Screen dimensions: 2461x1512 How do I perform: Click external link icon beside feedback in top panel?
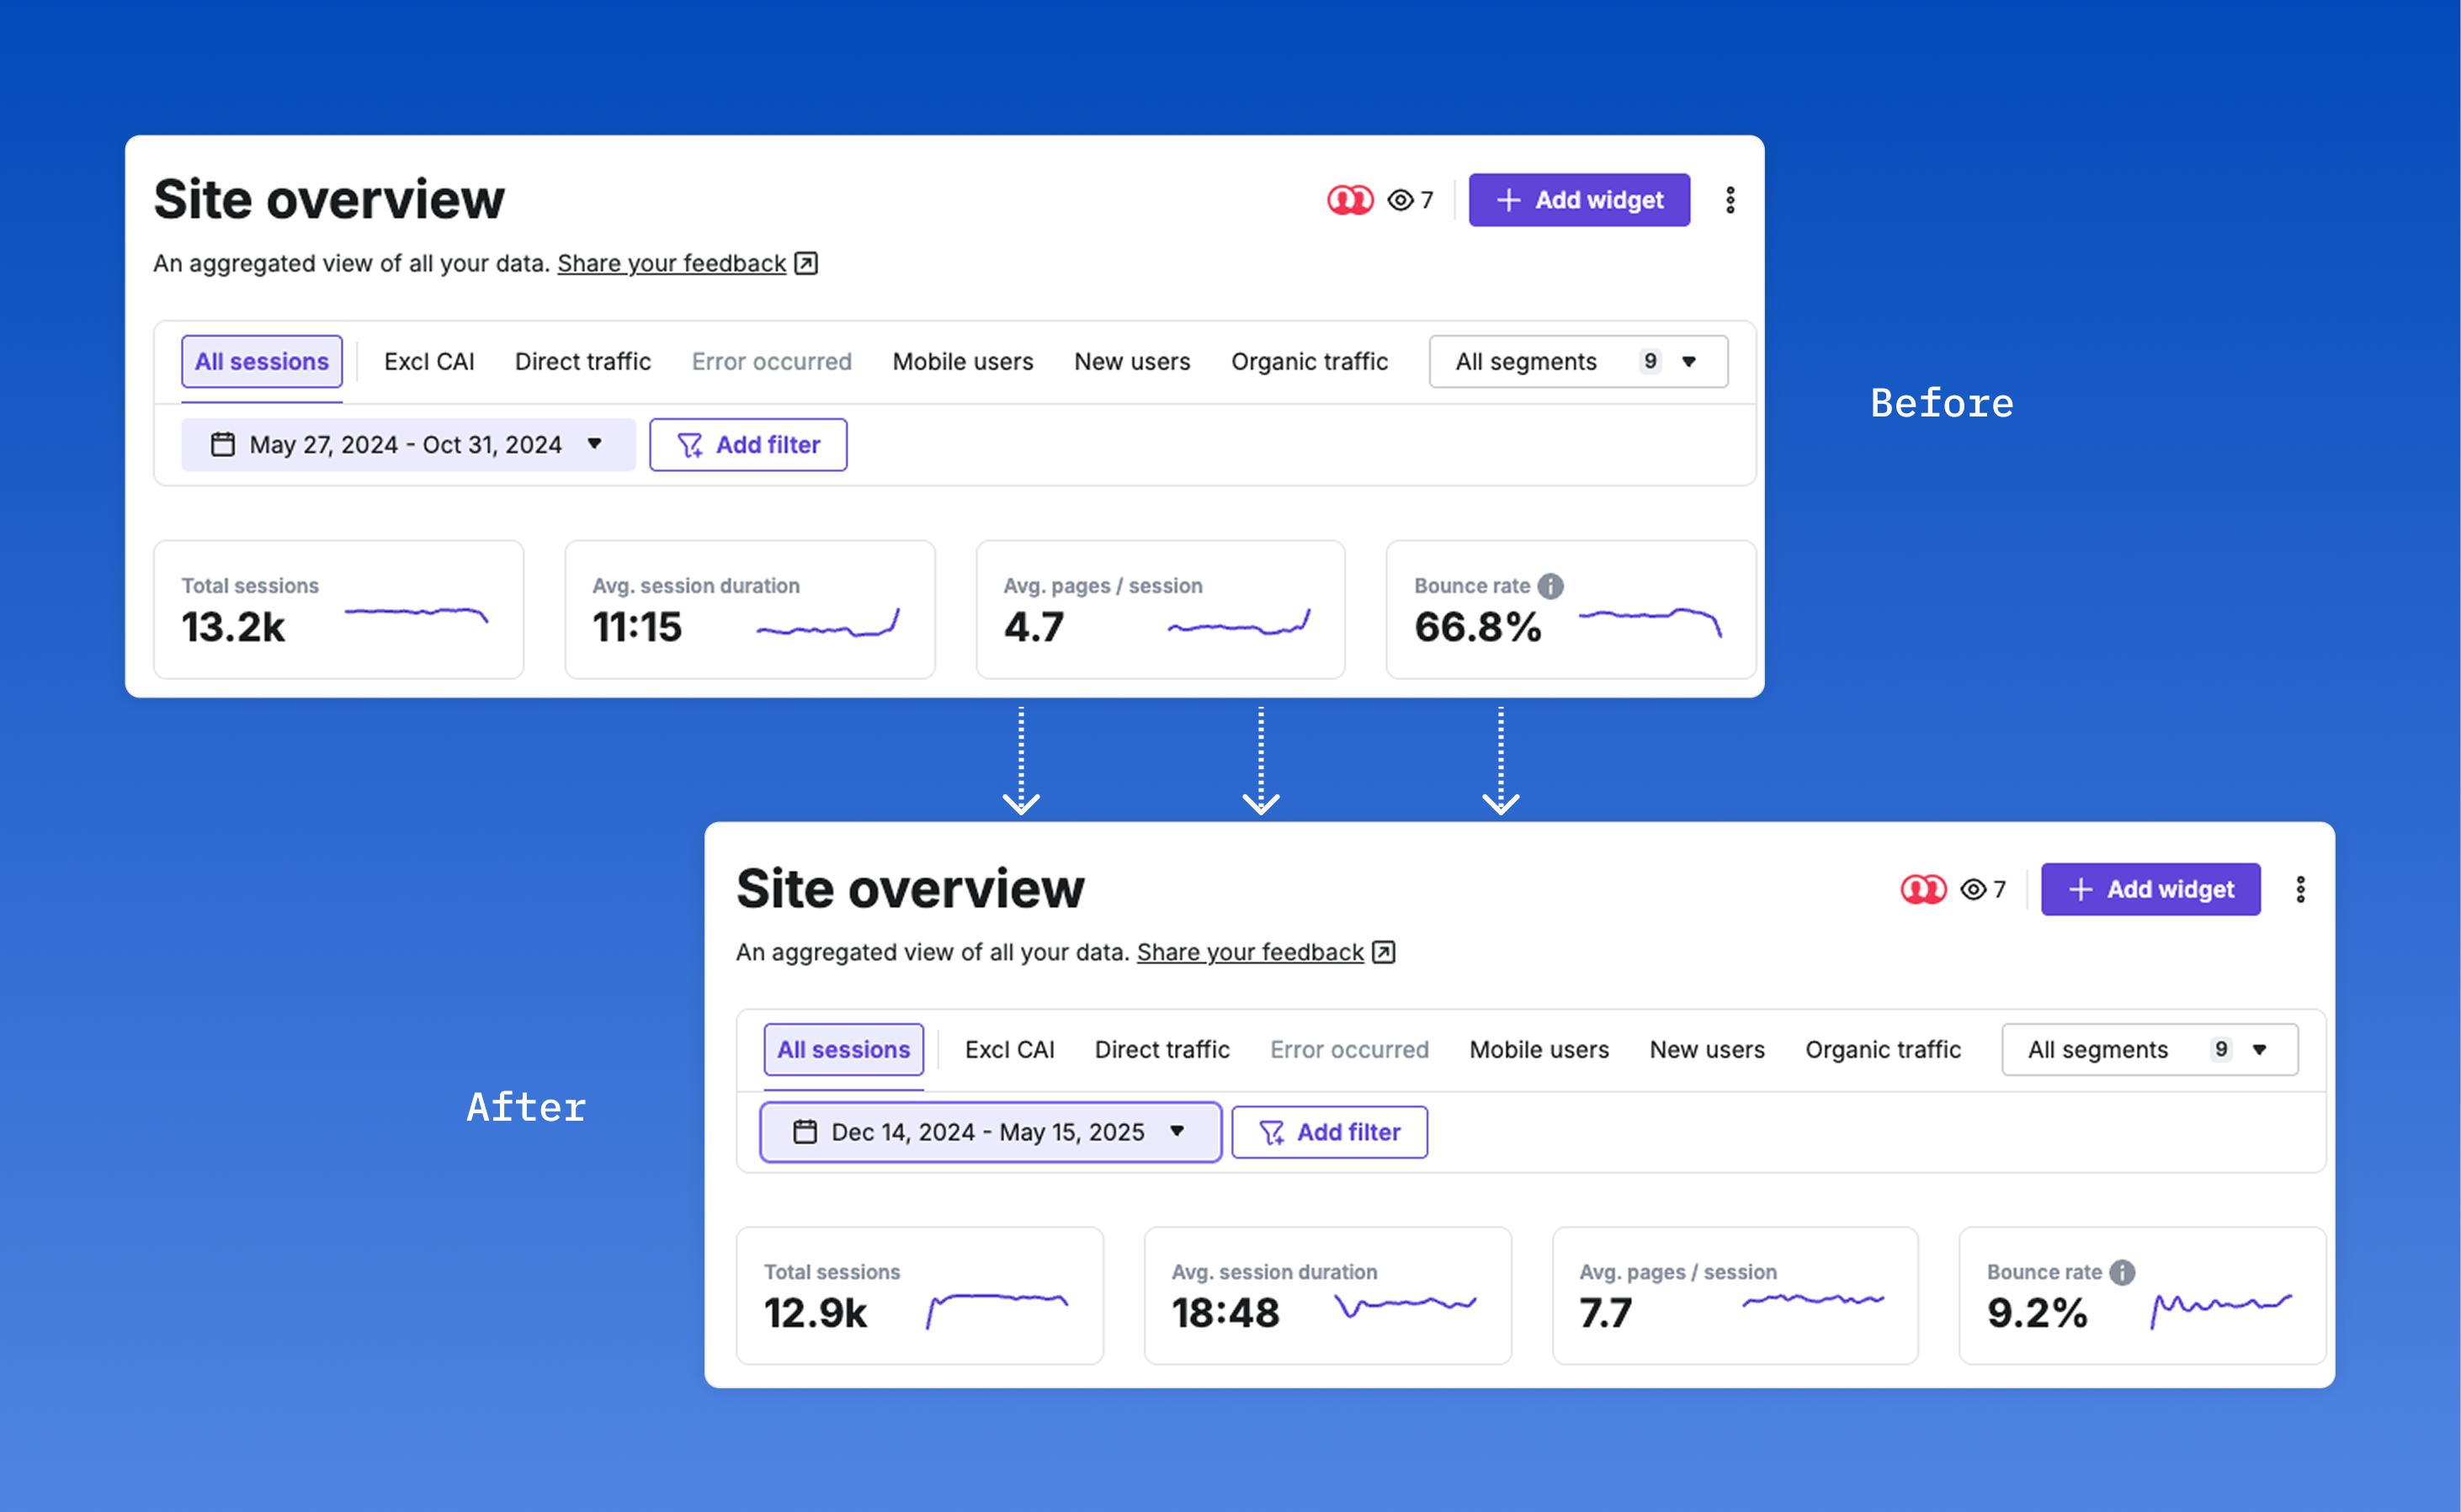pos(806,263)
